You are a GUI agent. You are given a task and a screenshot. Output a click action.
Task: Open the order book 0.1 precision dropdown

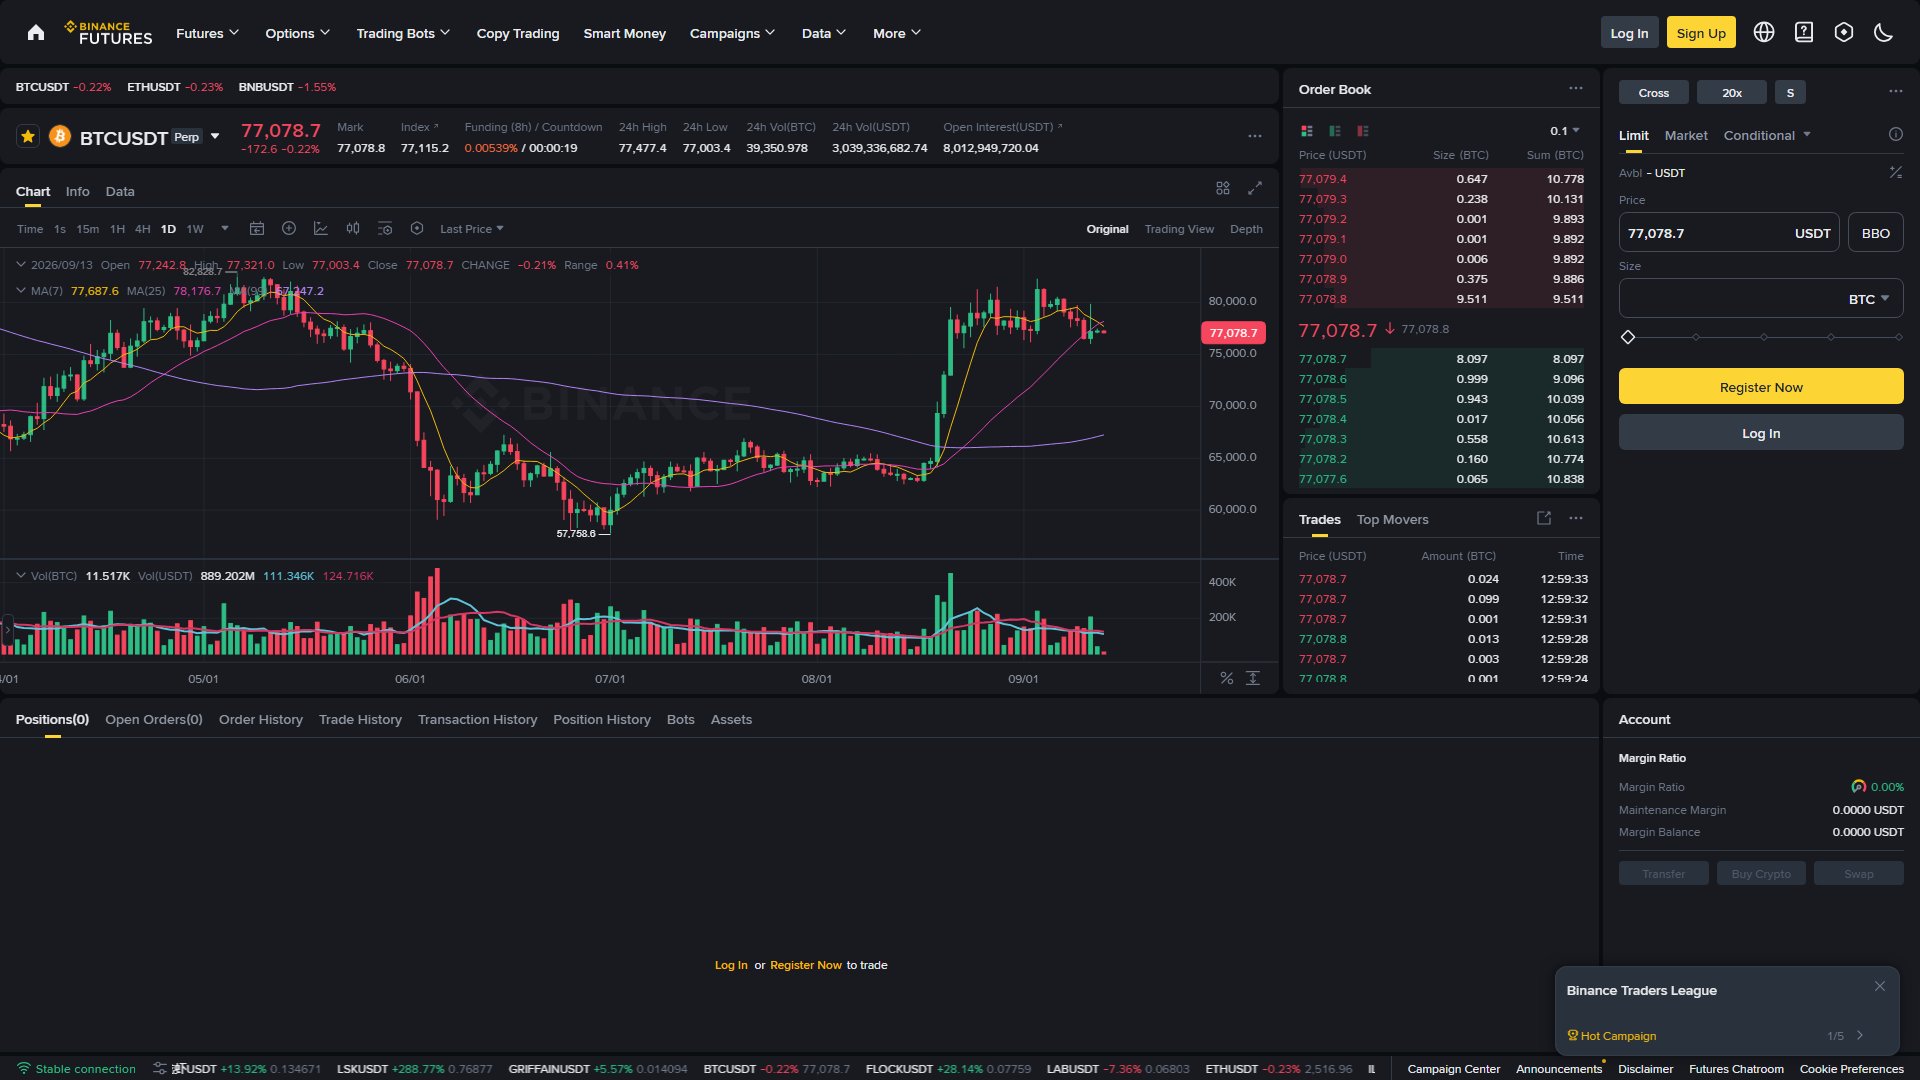click(1565, 131)
